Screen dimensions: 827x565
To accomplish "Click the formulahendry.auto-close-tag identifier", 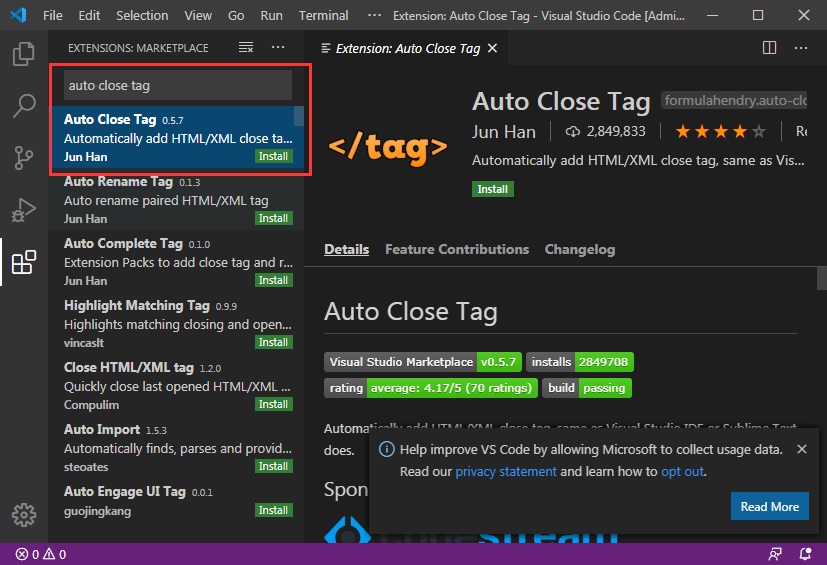I will coord(734,100).
